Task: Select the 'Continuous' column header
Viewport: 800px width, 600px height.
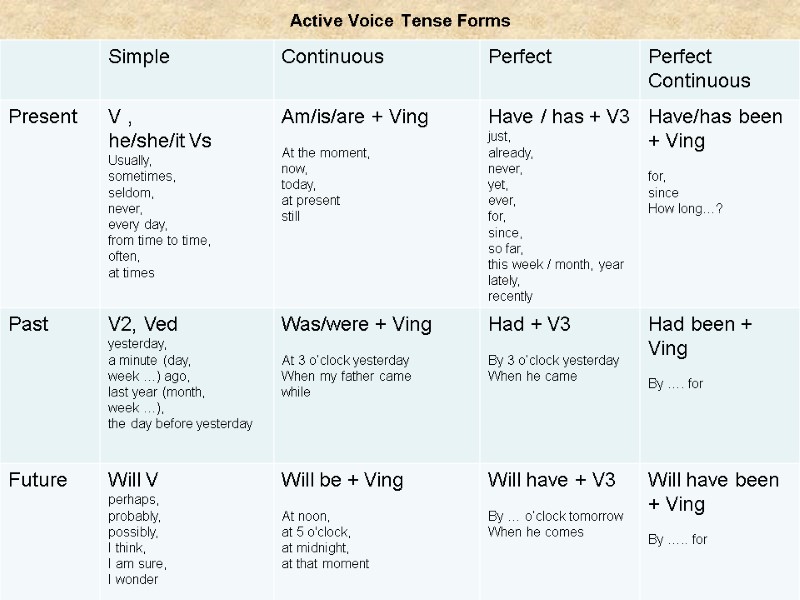Action: click(332, 57)
